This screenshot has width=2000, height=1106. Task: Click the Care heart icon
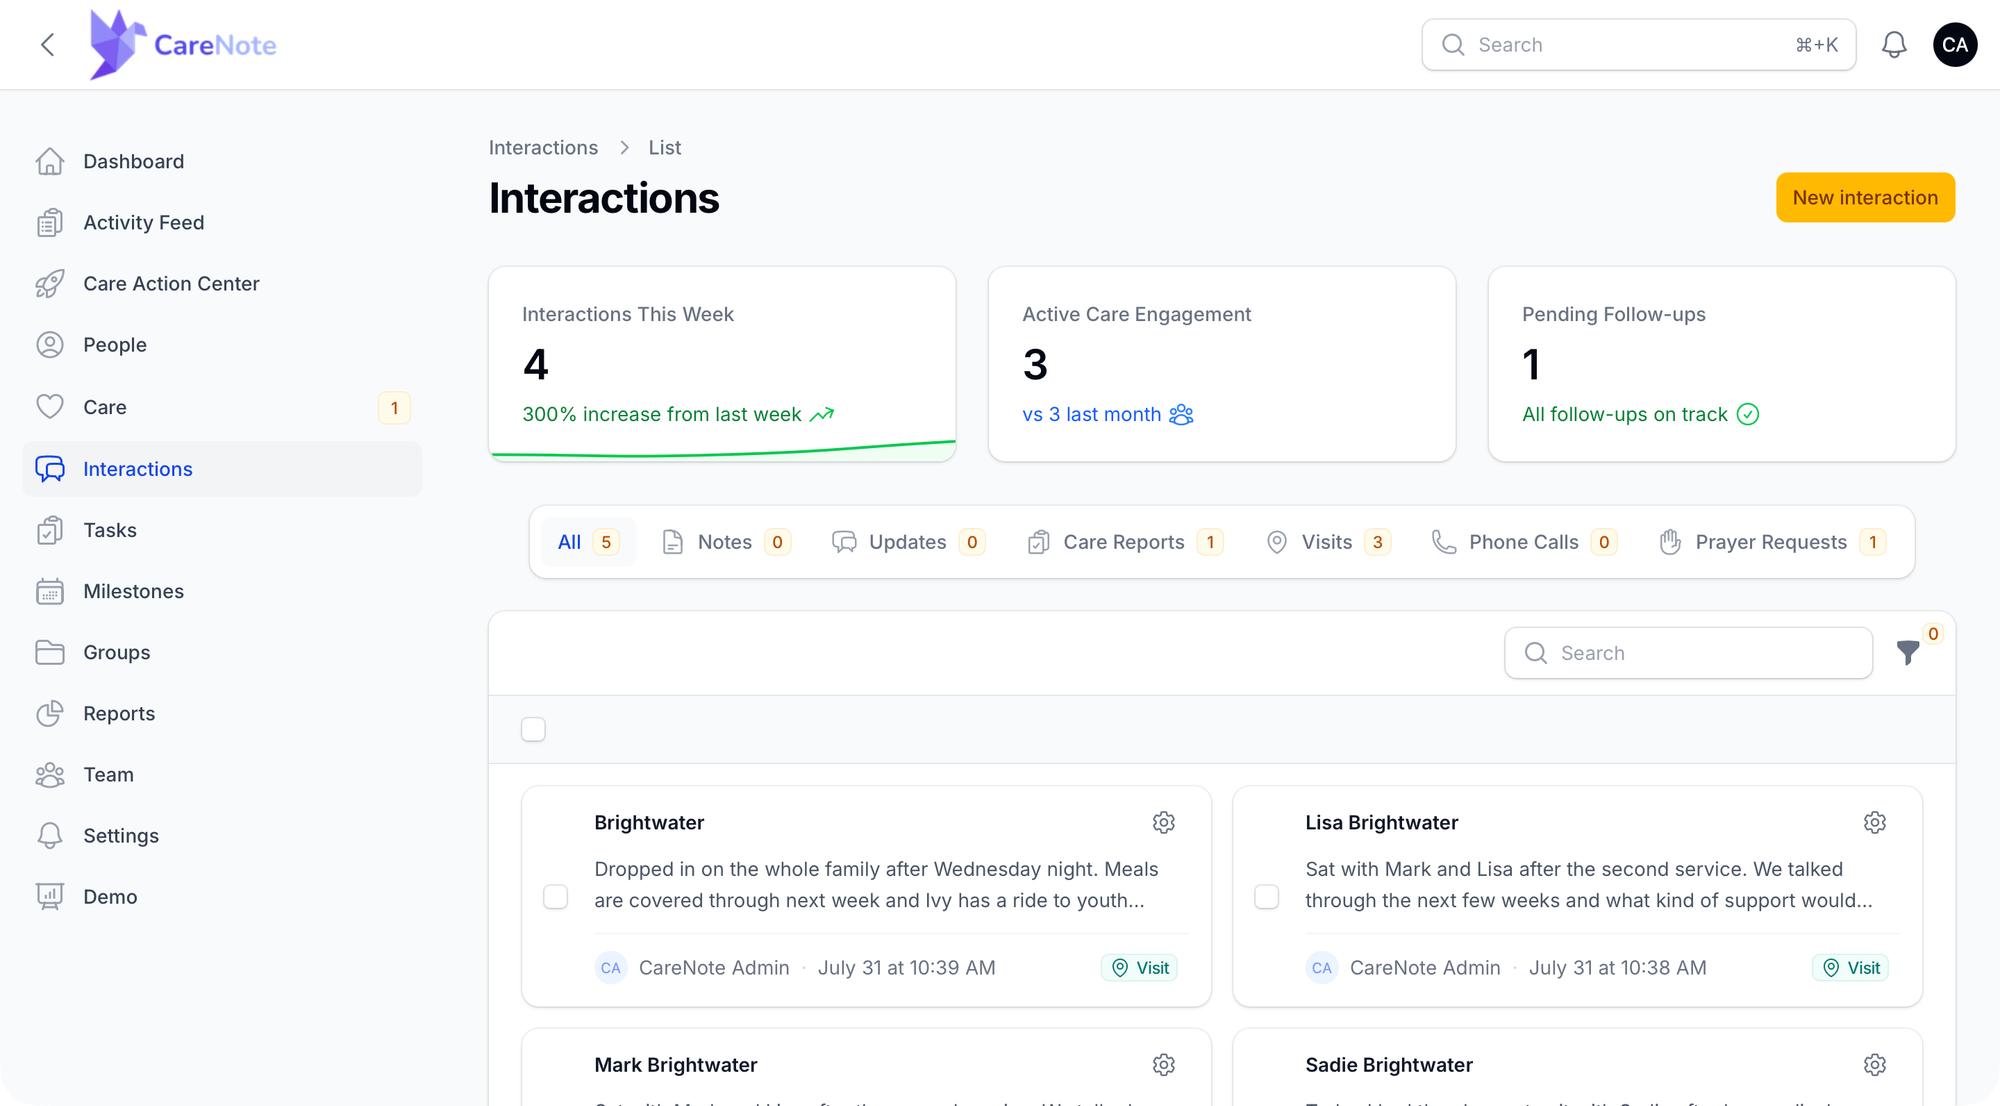[x=50, y=407]
